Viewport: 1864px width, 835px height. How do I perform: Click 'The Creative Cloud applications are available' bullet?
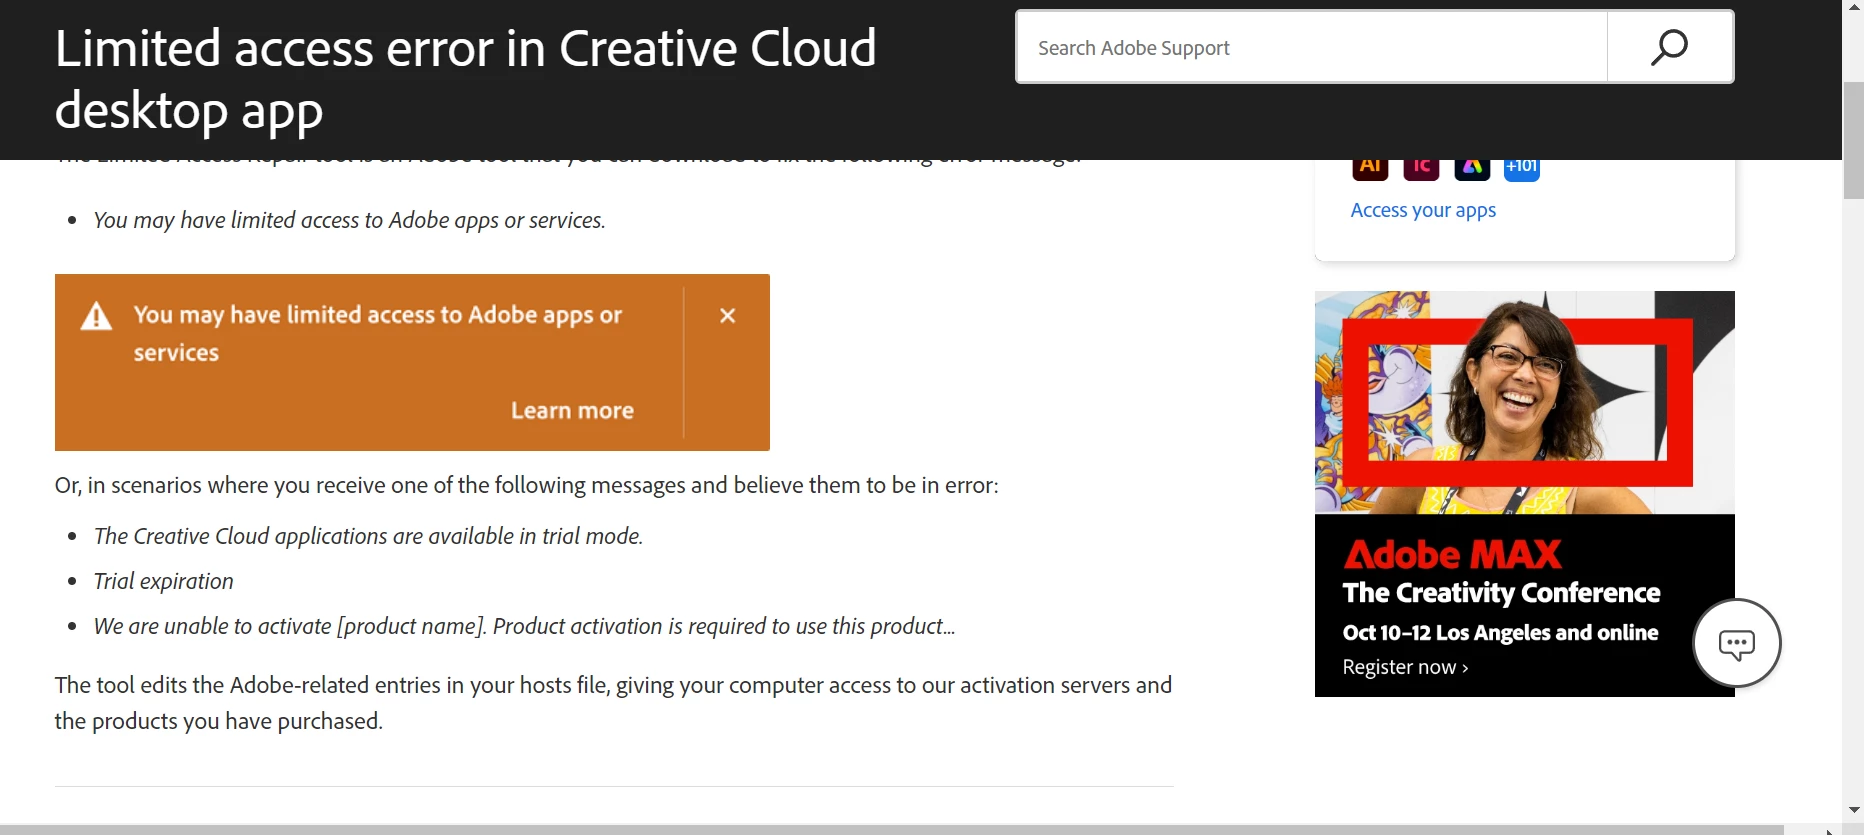click(368, 536)
